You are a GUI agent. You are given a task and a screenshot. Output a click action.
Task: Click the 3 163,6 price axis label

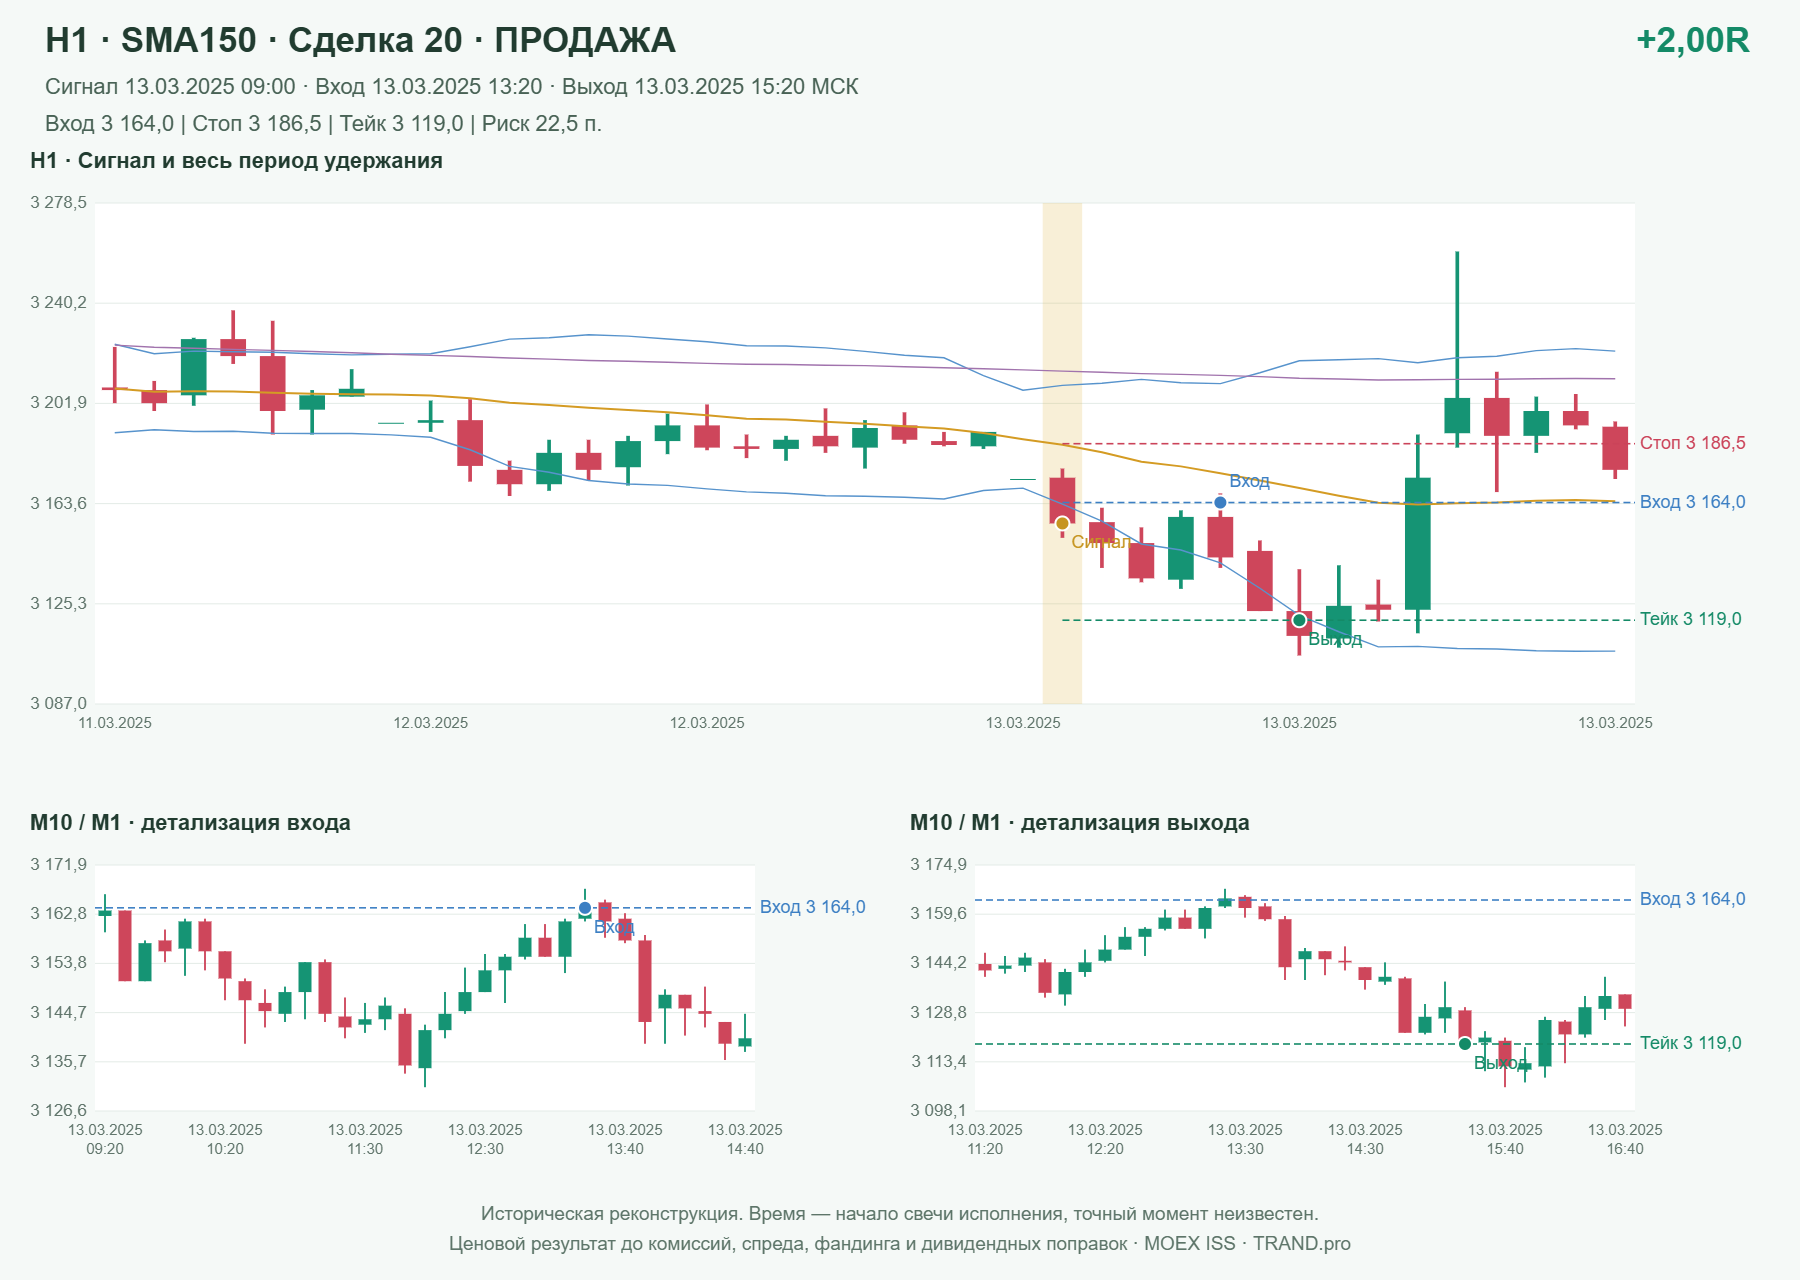[x=59, y=503]
